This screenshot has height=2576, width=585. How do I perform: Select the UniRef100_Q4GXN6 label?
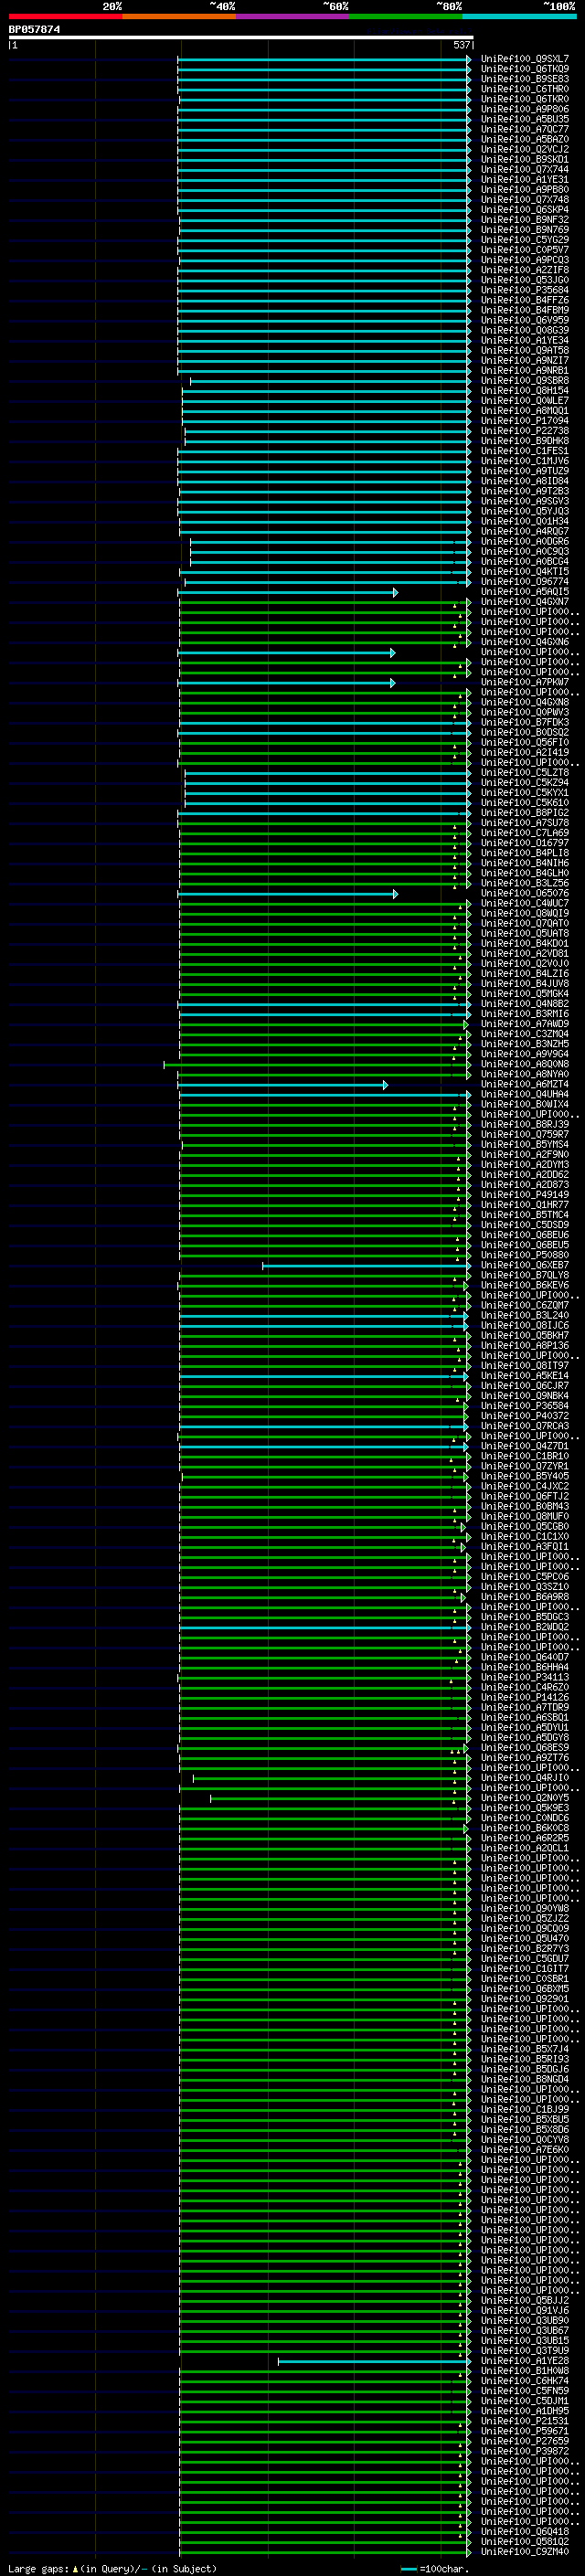525,642
